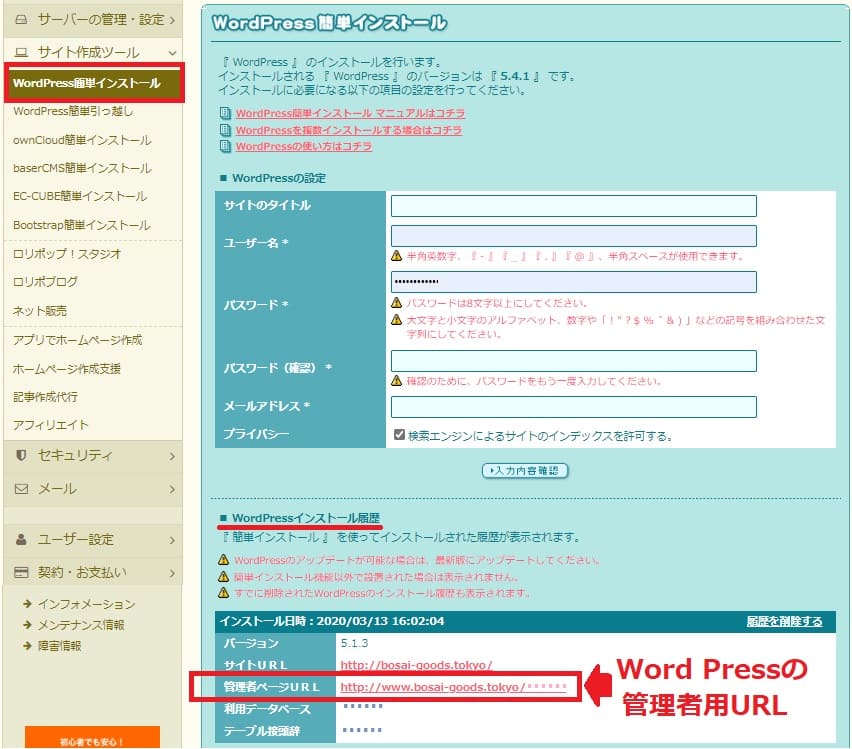852x749 pixels.
Task: Open ownCloud簡単インストール menu item
Action: [82, 140]
